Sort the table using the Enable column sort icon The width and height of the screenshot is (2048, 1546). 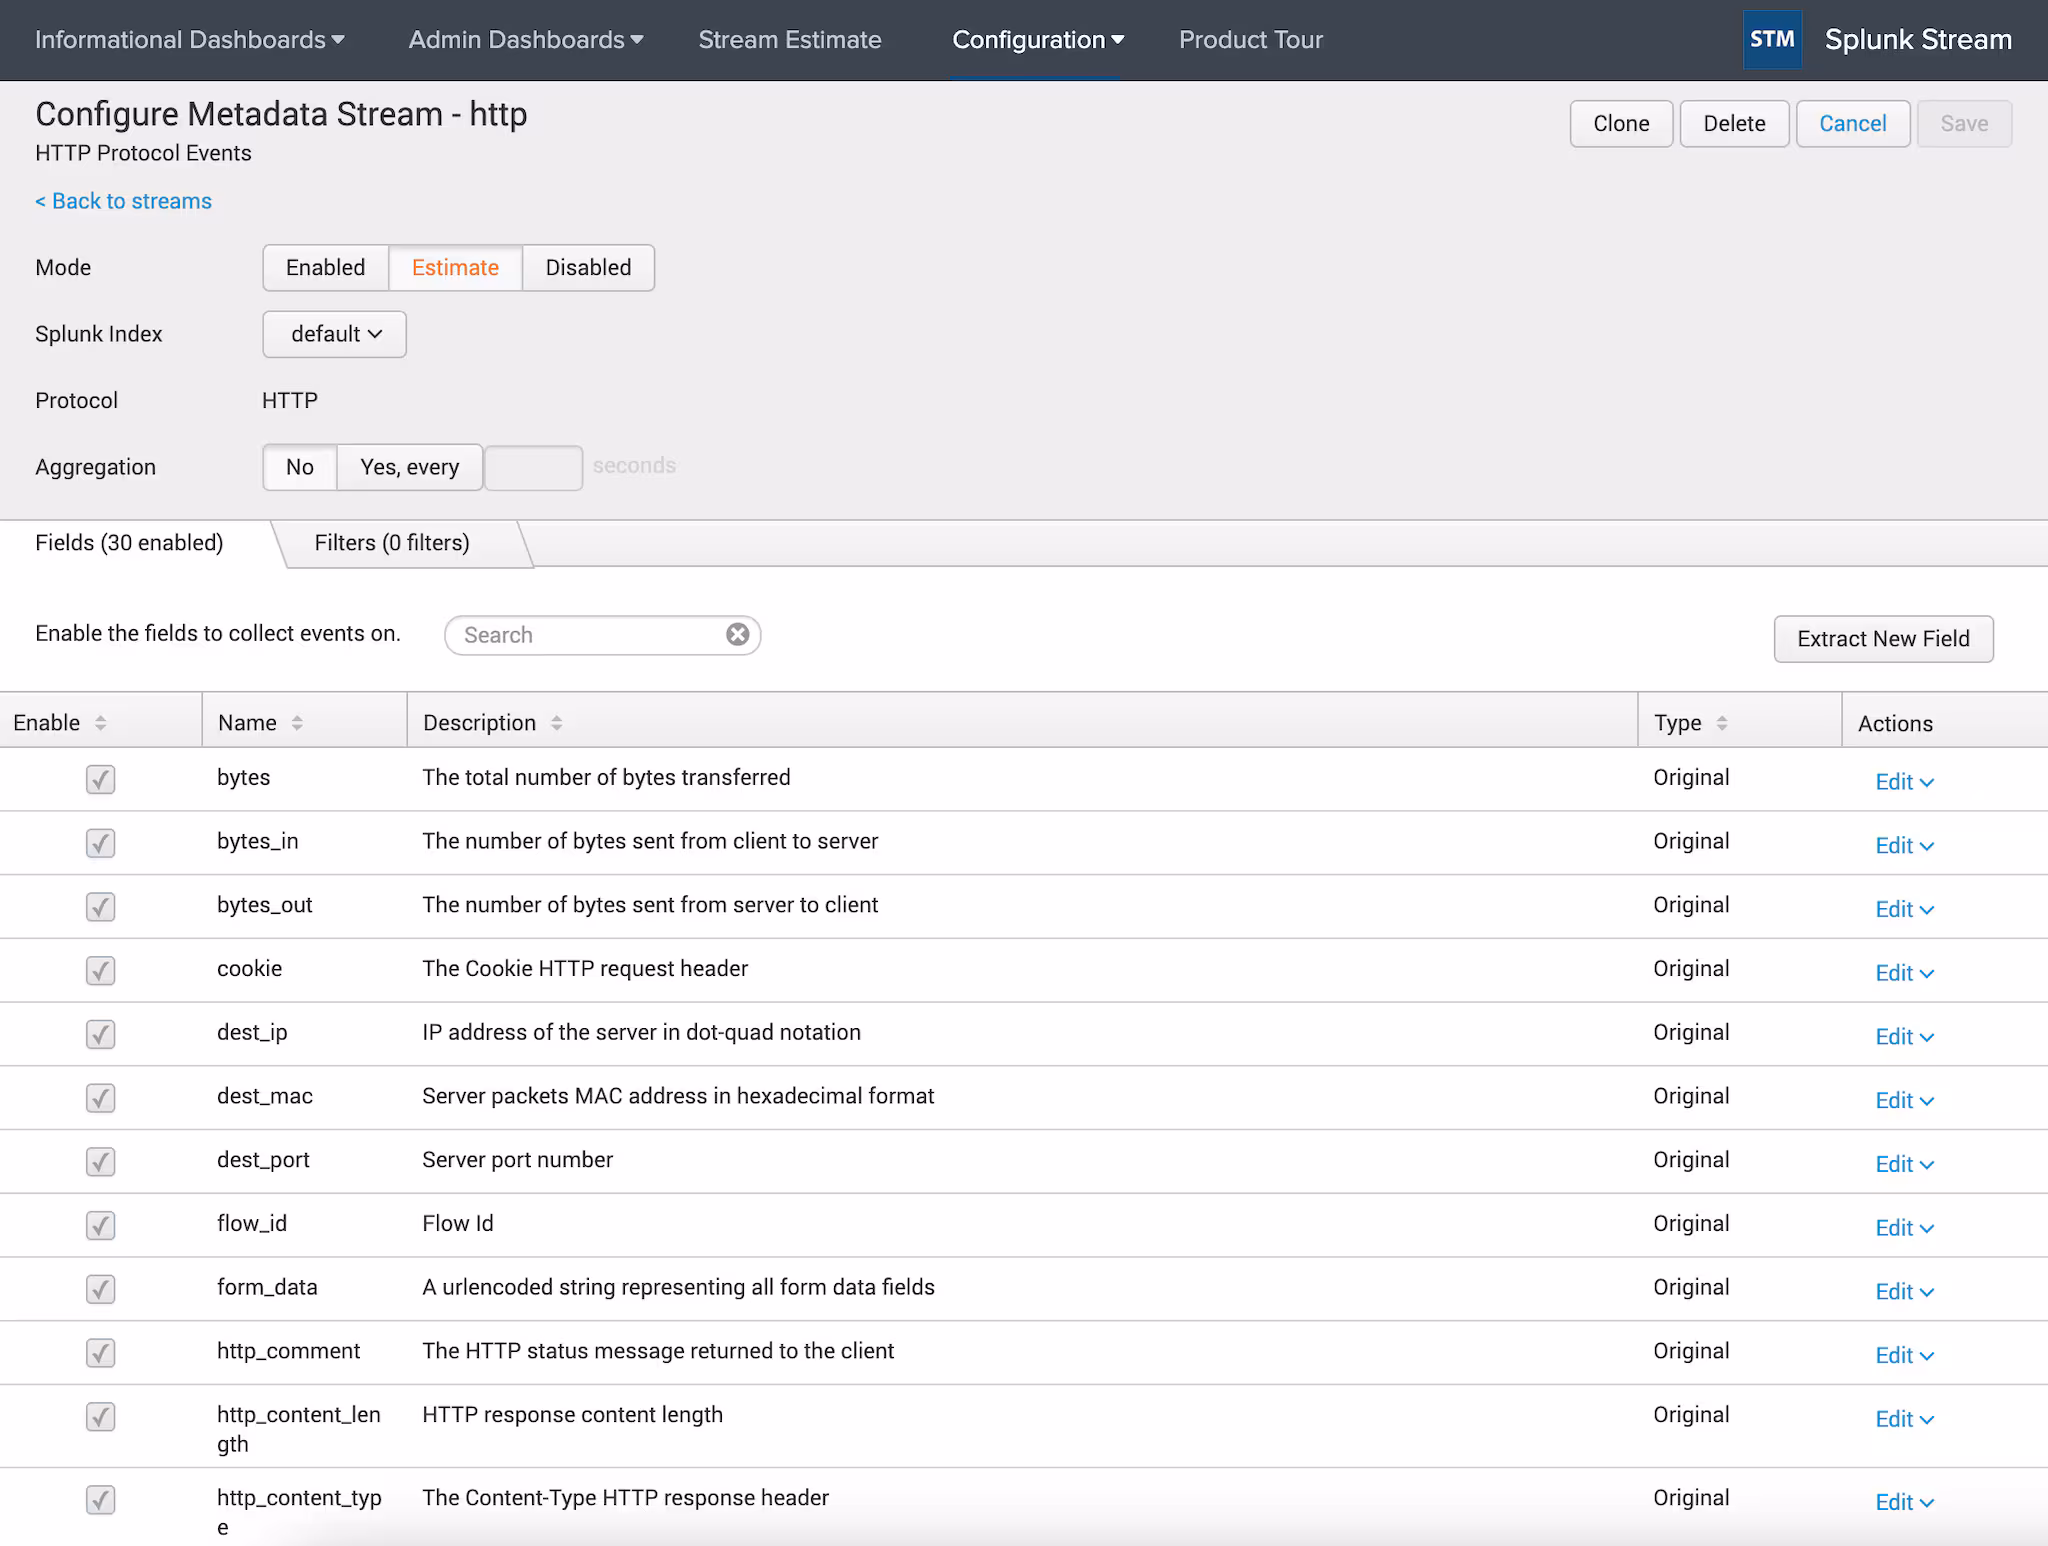100,723
